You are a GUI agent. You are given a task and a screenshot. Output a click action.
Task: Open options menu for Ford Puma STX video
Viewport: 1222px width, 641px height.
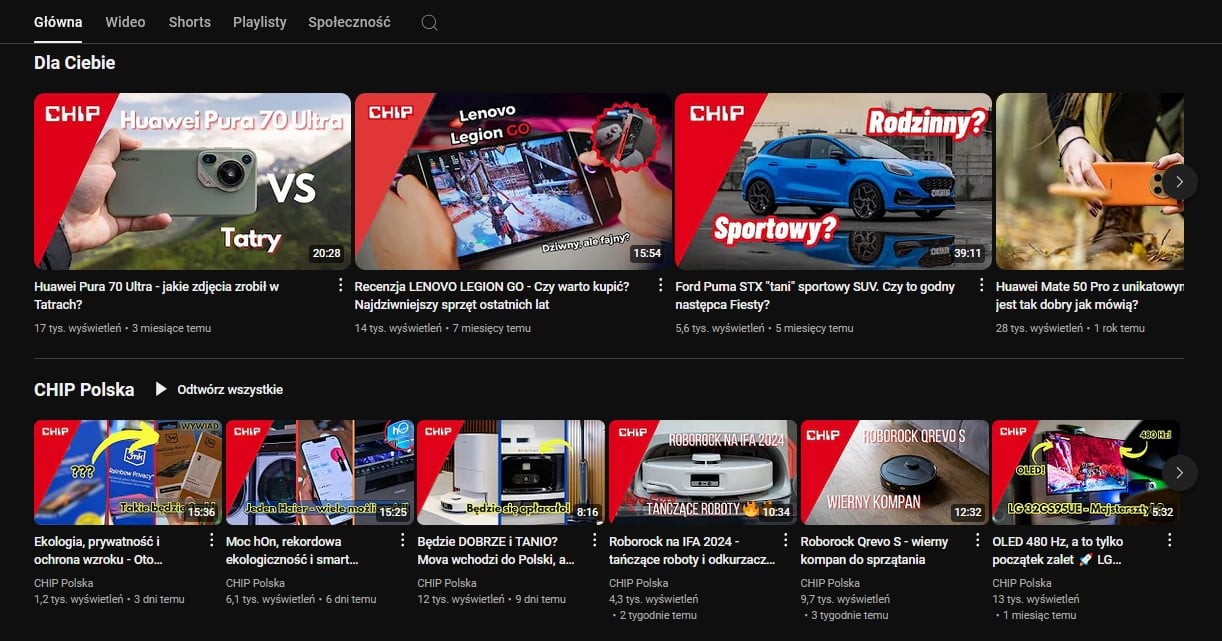981,286
